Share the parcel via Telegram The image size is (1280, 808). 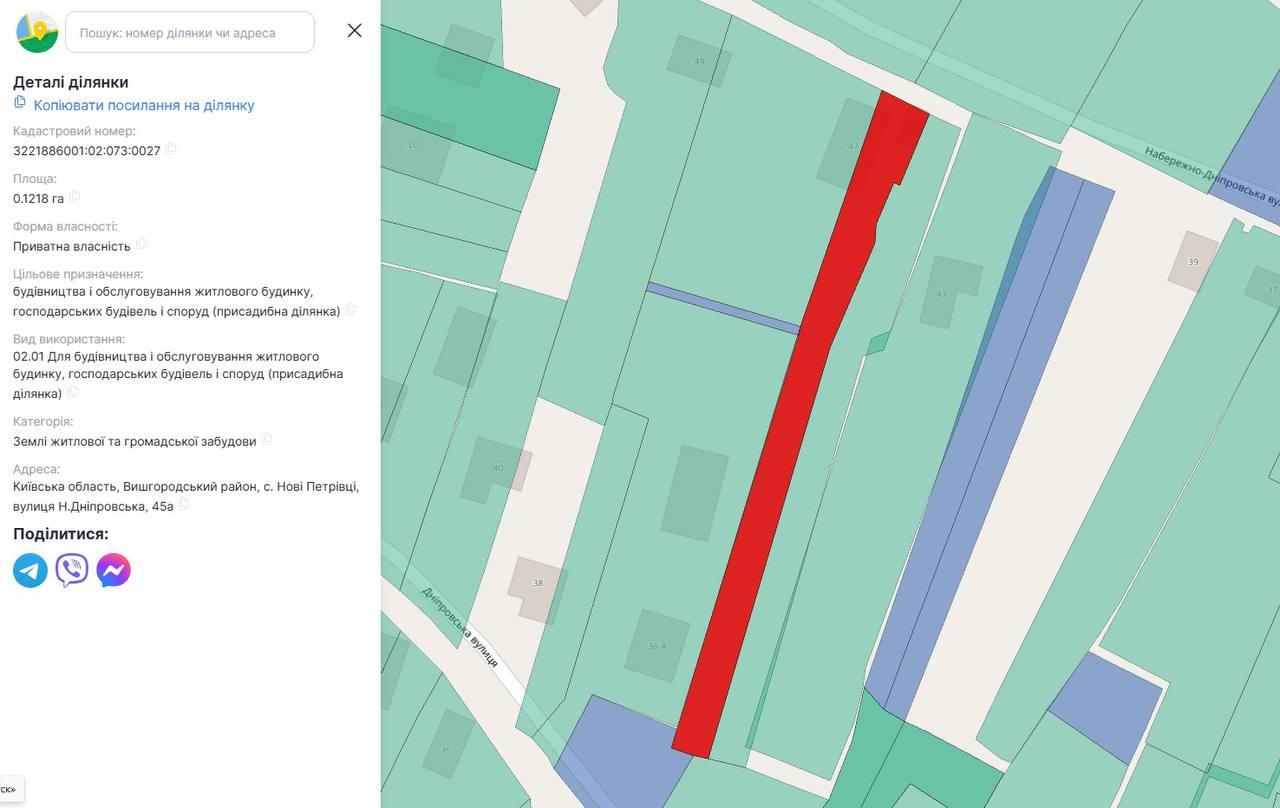click(30, 570)
